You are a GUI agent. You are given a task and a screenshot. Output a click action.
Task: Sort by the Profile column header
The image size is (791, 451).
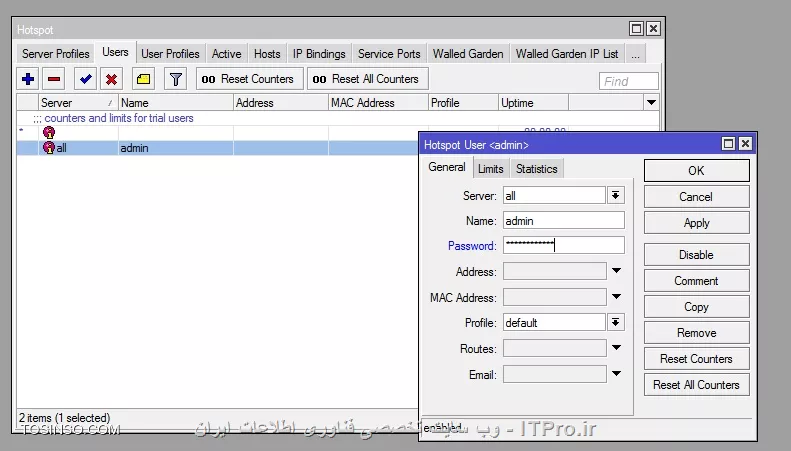pos(463,102)
